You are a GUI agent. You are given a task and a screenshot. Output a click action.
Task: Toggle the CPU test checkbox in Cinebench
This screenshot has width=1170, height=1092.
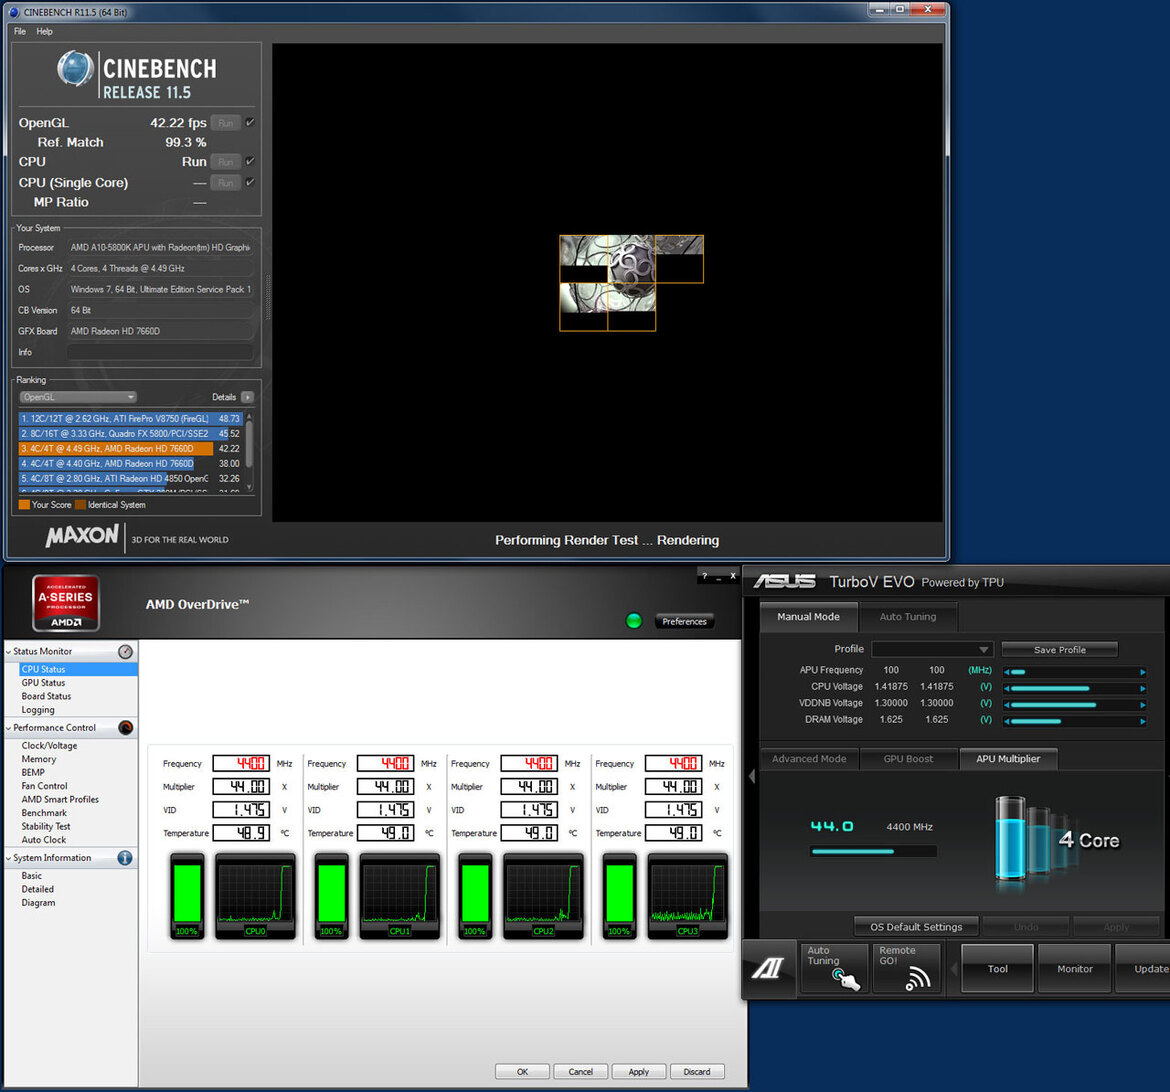[x=250, y=161]
